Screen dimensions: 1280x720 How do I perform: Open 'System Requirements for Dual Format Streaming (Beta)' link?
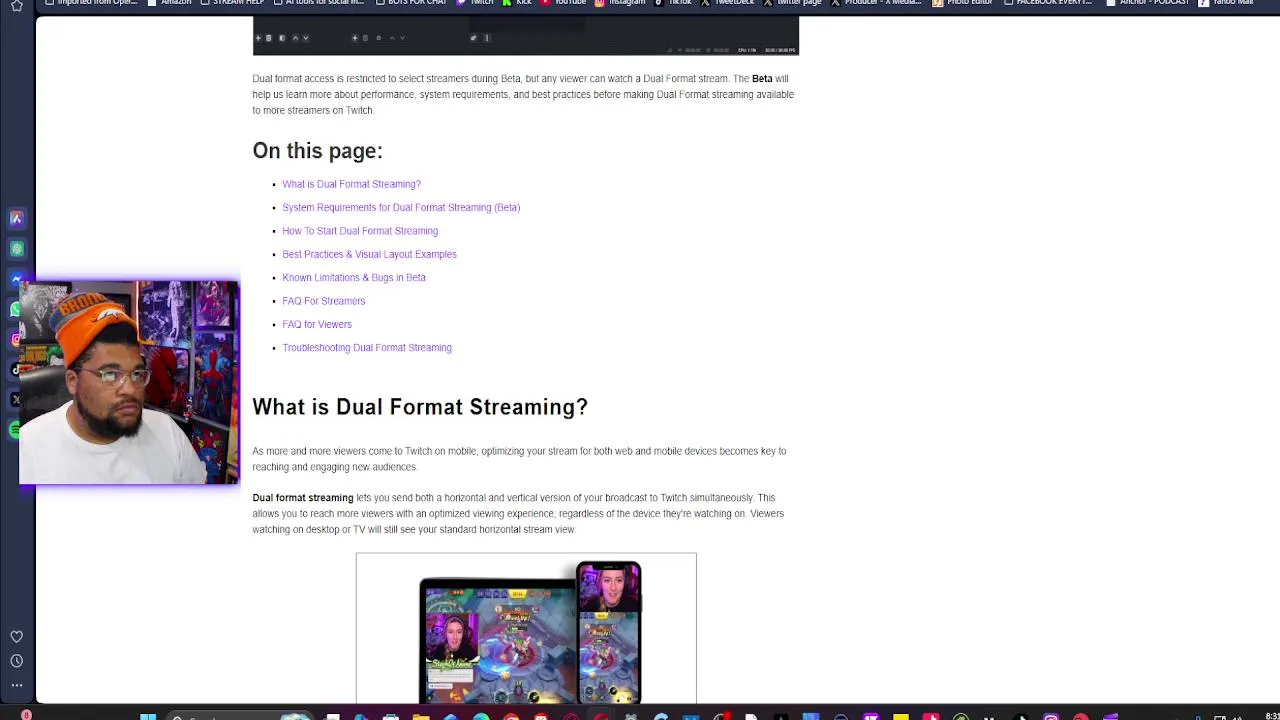click(x=401, y=207)
